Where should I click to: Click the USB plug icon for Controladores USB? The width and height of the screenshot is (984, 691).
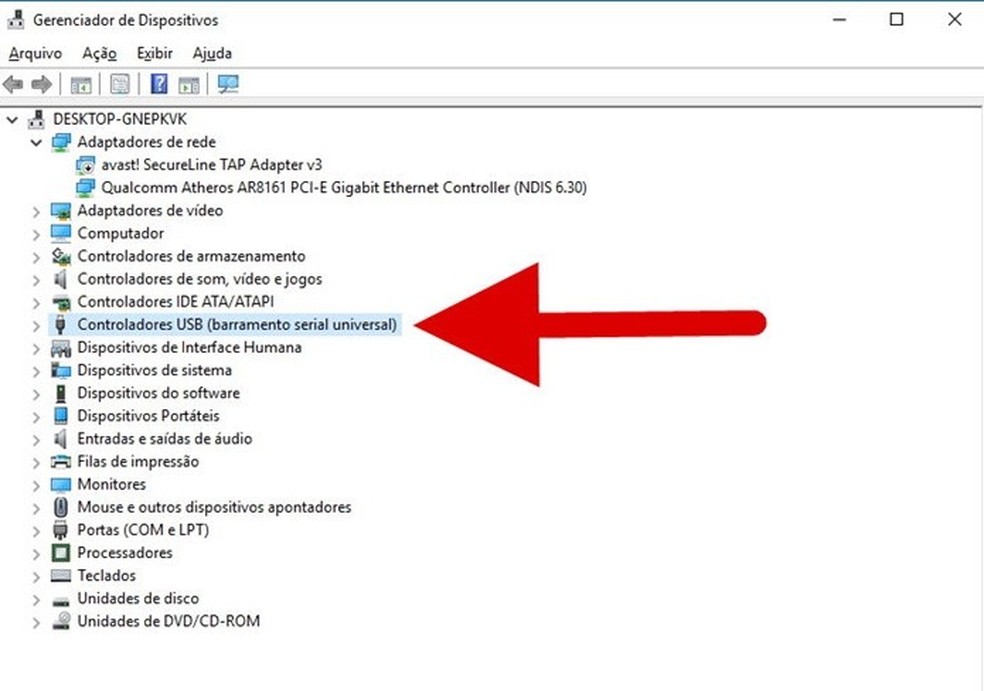point(60,325)
